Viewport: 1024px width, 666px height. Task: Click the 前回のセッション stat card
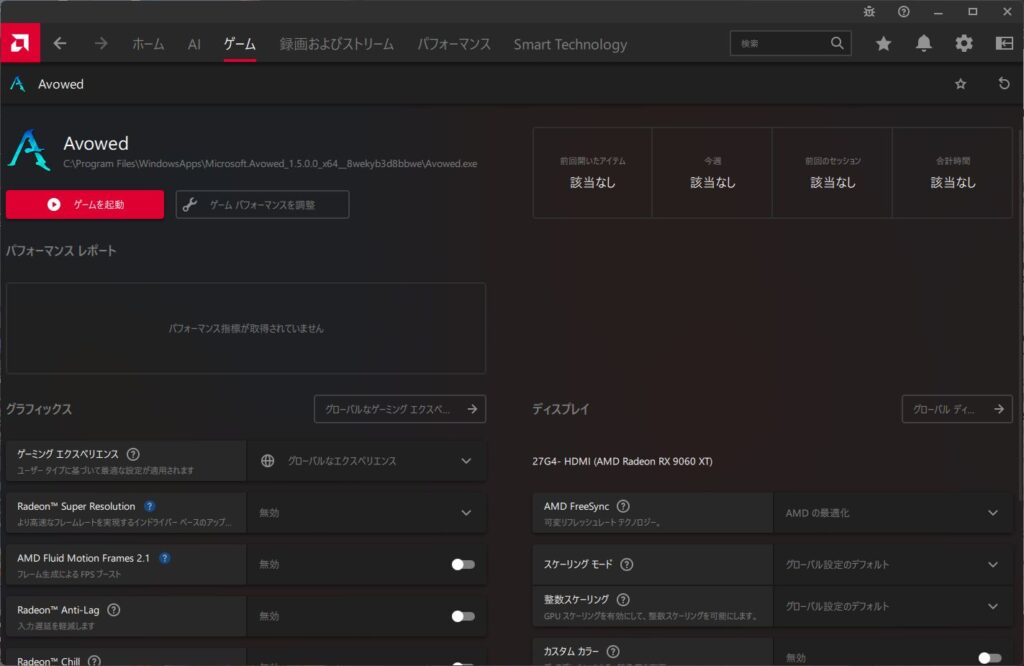[x=833, y=173]
